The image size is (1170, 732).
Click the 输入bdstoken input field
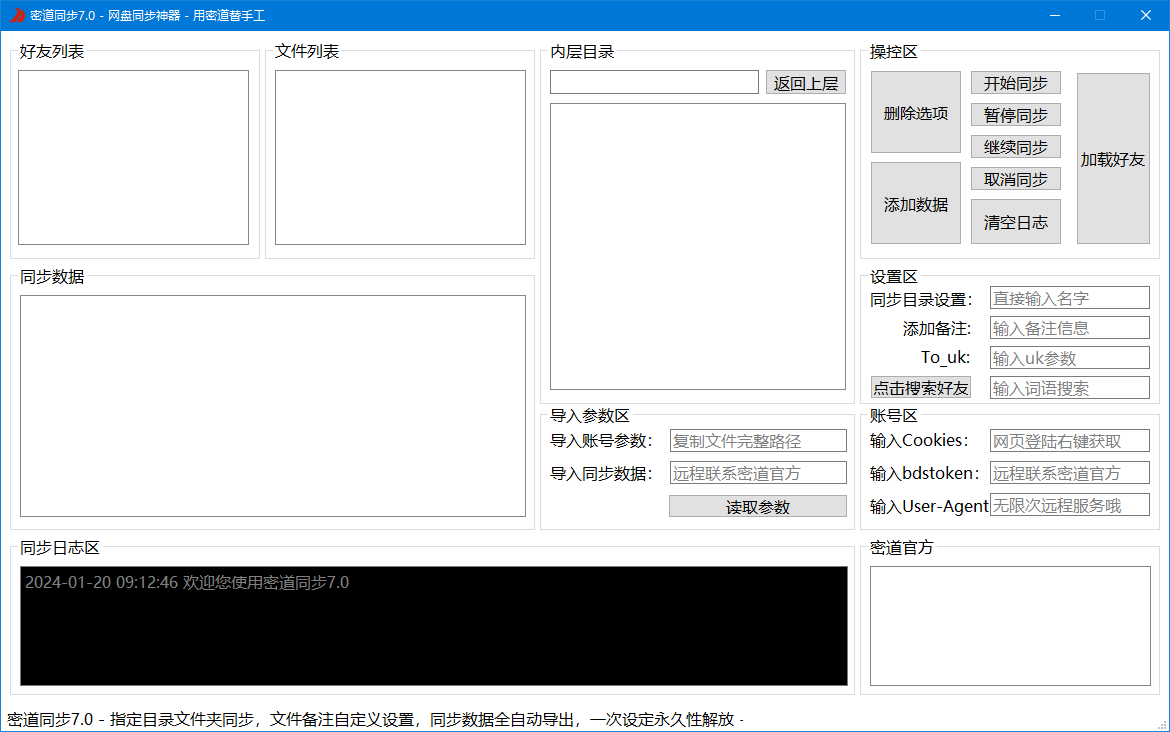tap(1069, 472)
